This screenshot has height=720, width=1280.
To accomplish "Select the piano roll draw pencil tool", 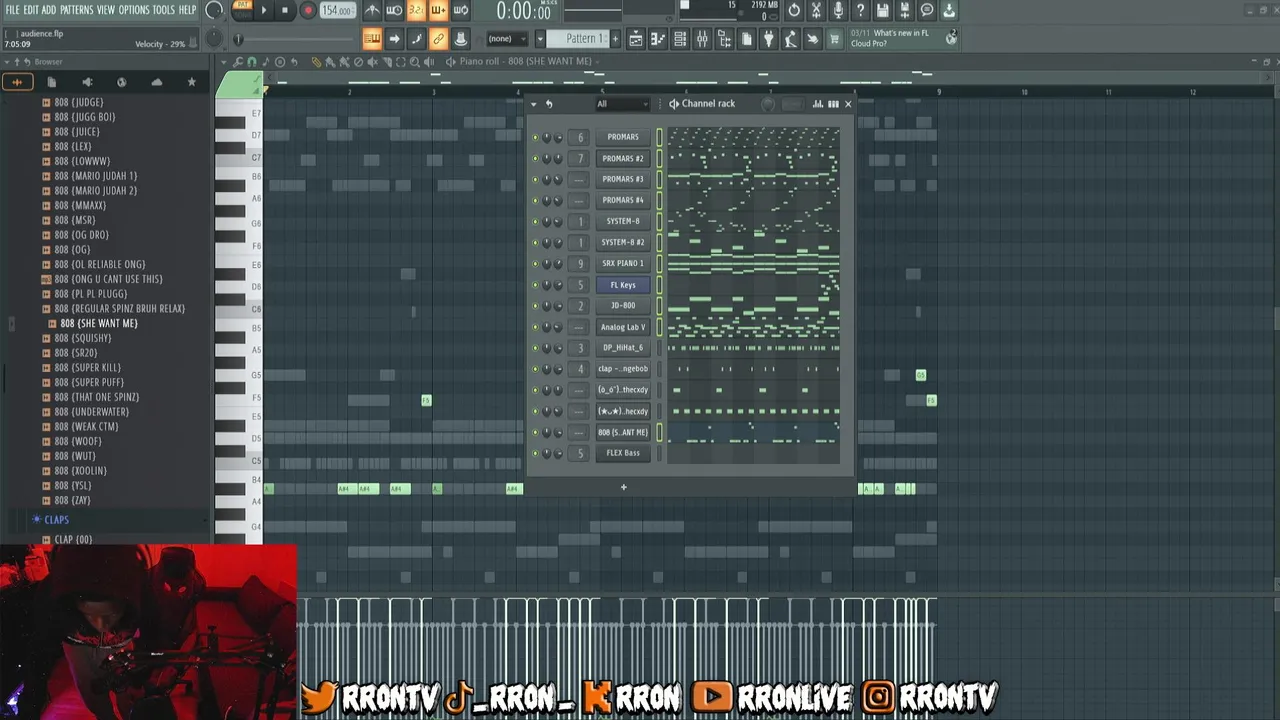I will point(316,62).
